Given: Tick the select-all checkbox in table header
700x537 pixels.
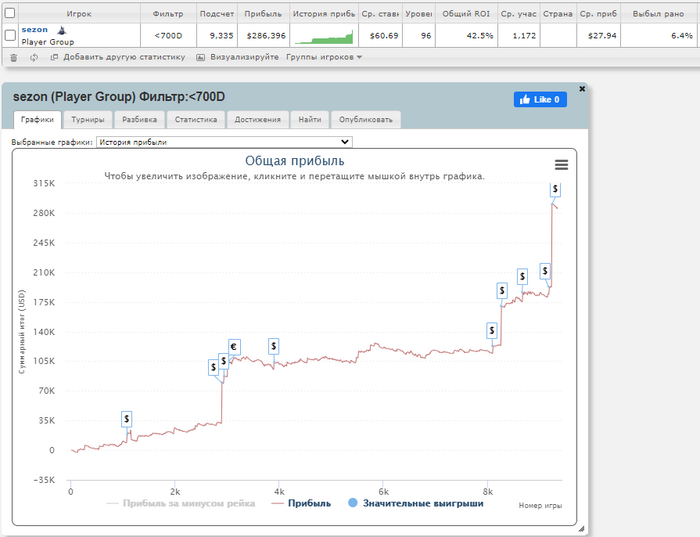Looking at the screenshot, I should [x=10, y=13].
